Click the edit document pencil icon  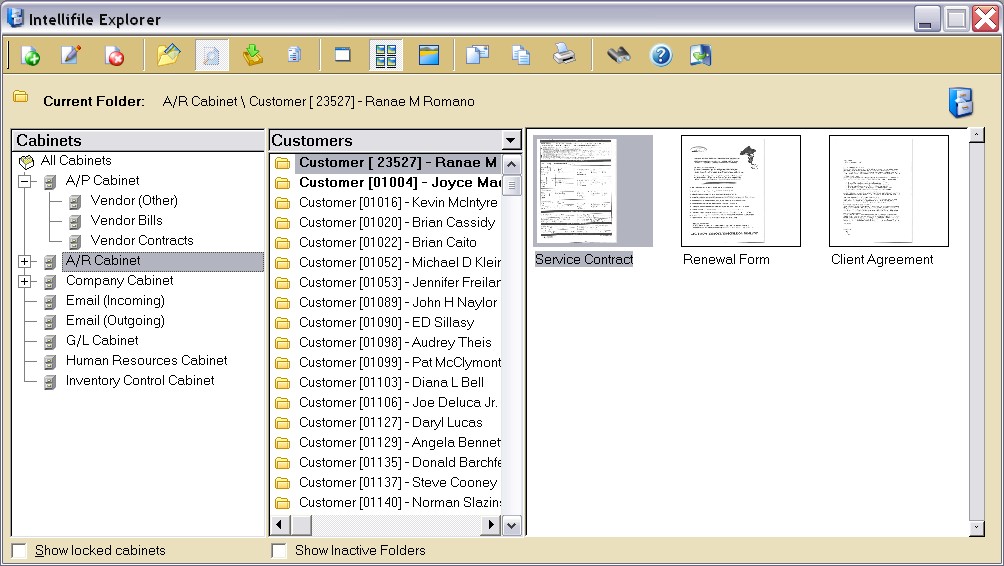tap(70, 55)
